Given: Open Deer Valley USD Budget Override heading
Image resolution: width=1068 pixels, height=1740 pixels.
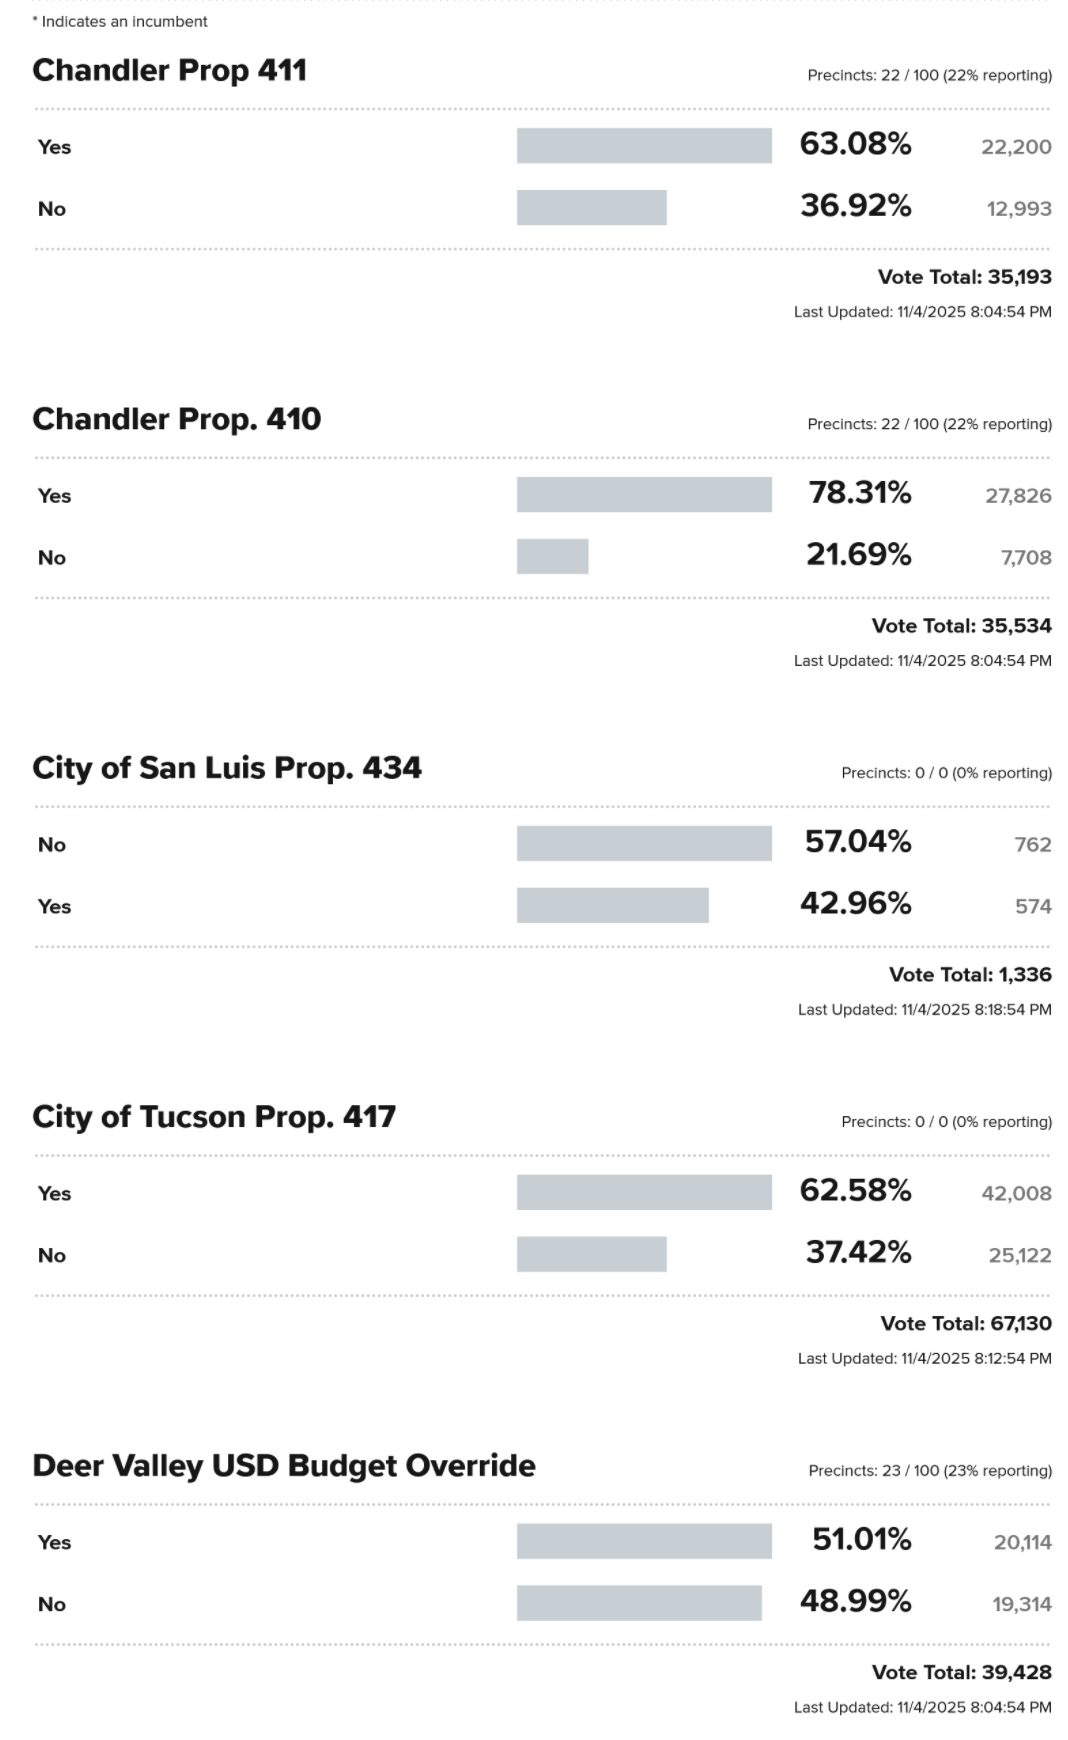Looking at the screenshot, I should (x=284, y=1466).
